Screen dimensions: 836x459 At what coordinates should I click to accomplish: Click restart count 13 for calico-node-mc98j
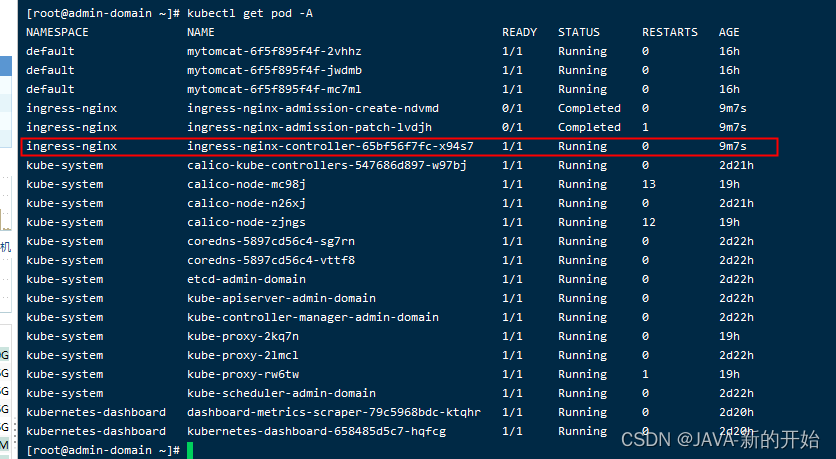click(649, 184)
